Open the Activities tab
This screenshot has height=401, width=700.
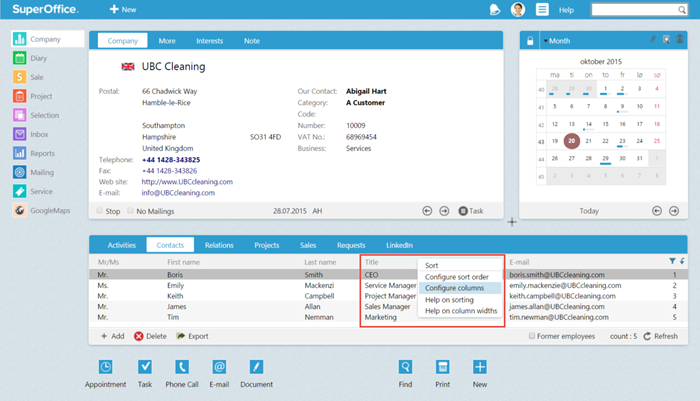coord(121,245)
